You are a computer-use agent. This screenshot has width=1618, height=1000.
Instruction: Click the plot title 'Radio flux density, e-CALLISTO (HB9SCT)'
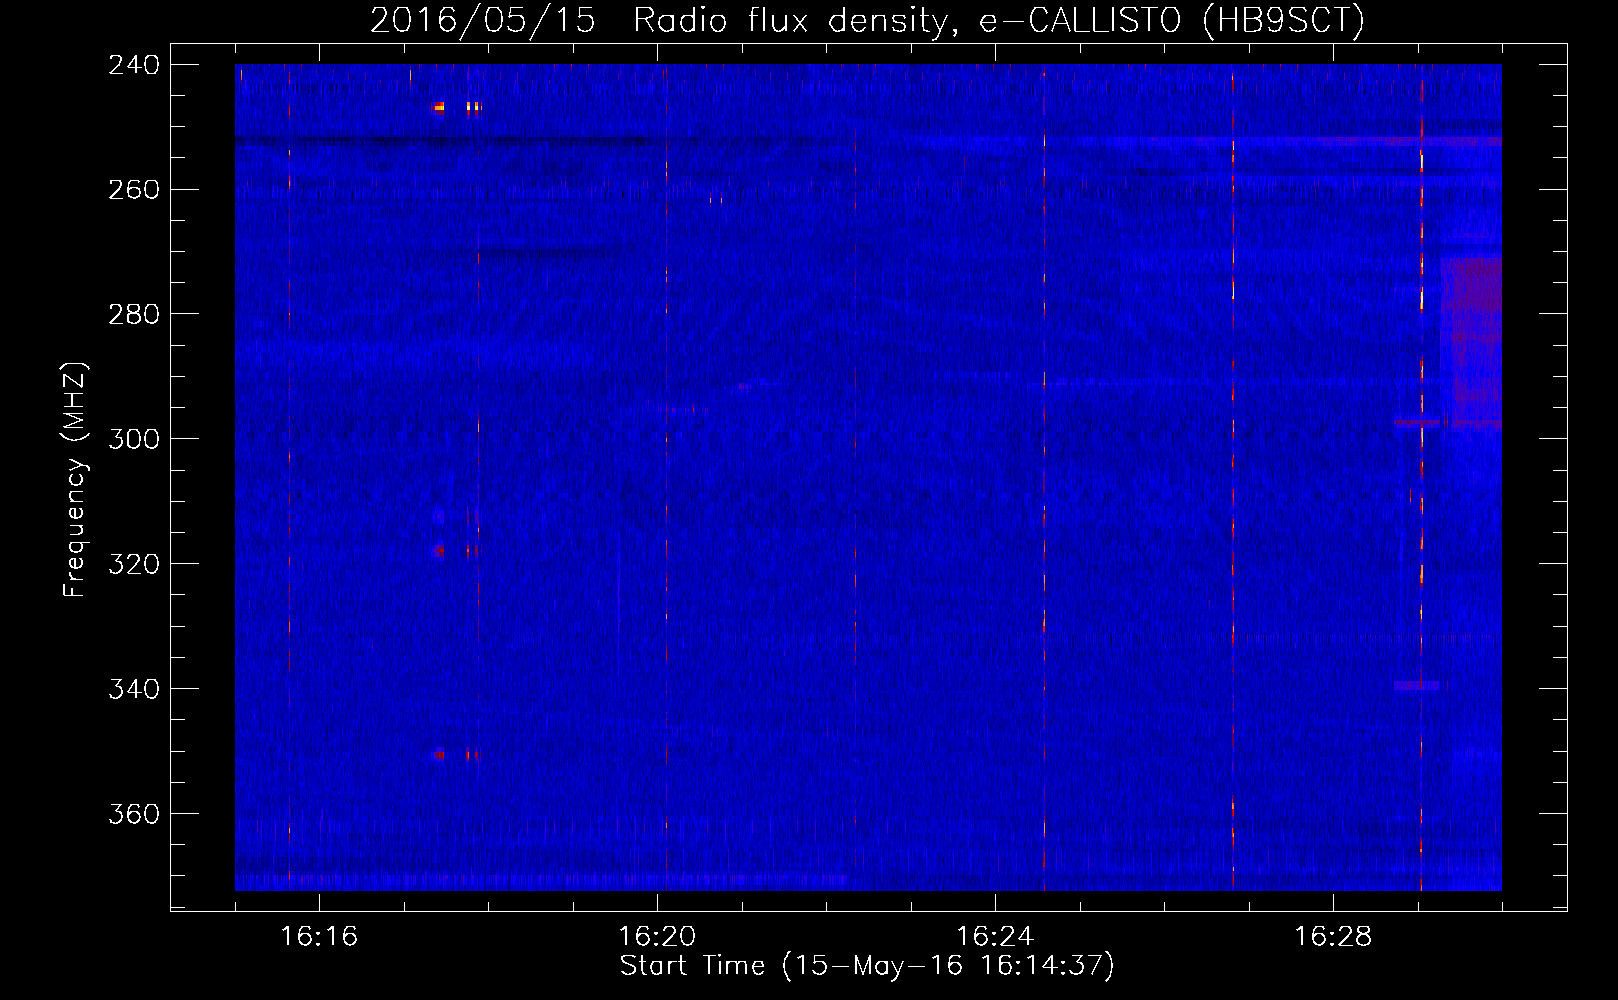point(999,20)
